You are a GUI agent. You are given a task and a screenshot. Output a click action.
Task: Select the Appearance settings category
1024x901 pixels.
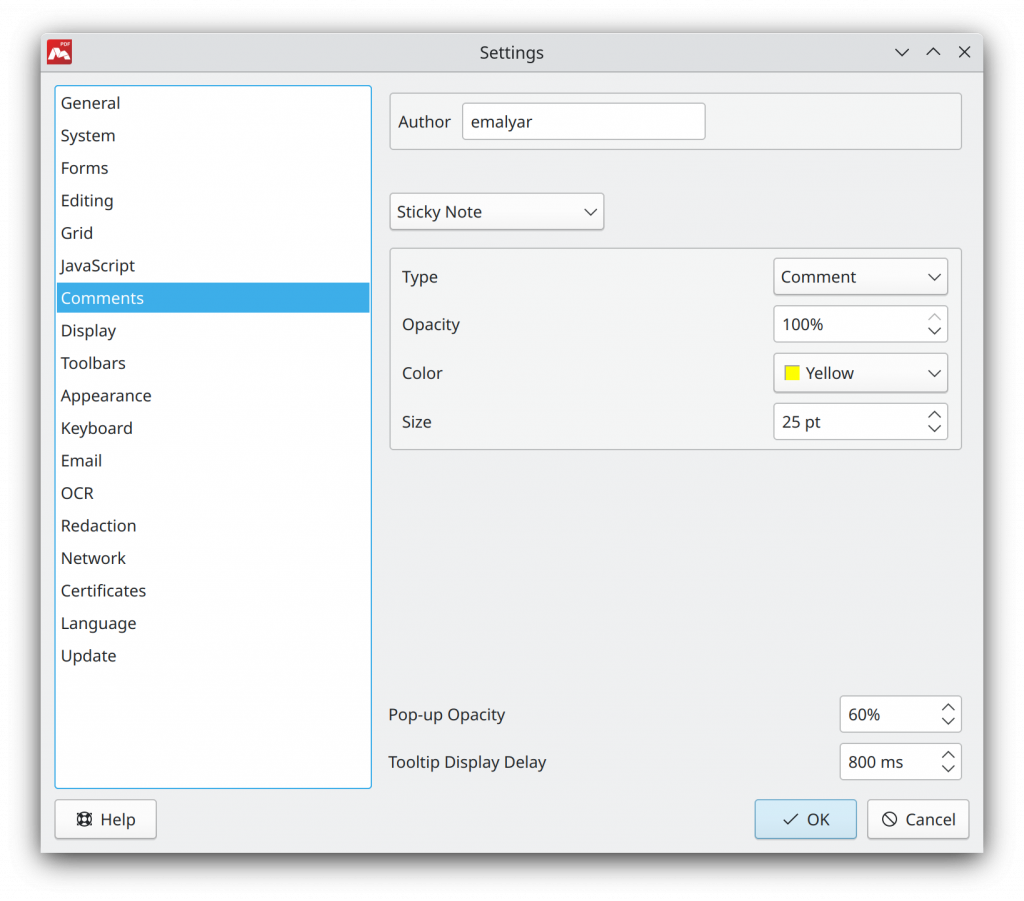click(106, 395)
